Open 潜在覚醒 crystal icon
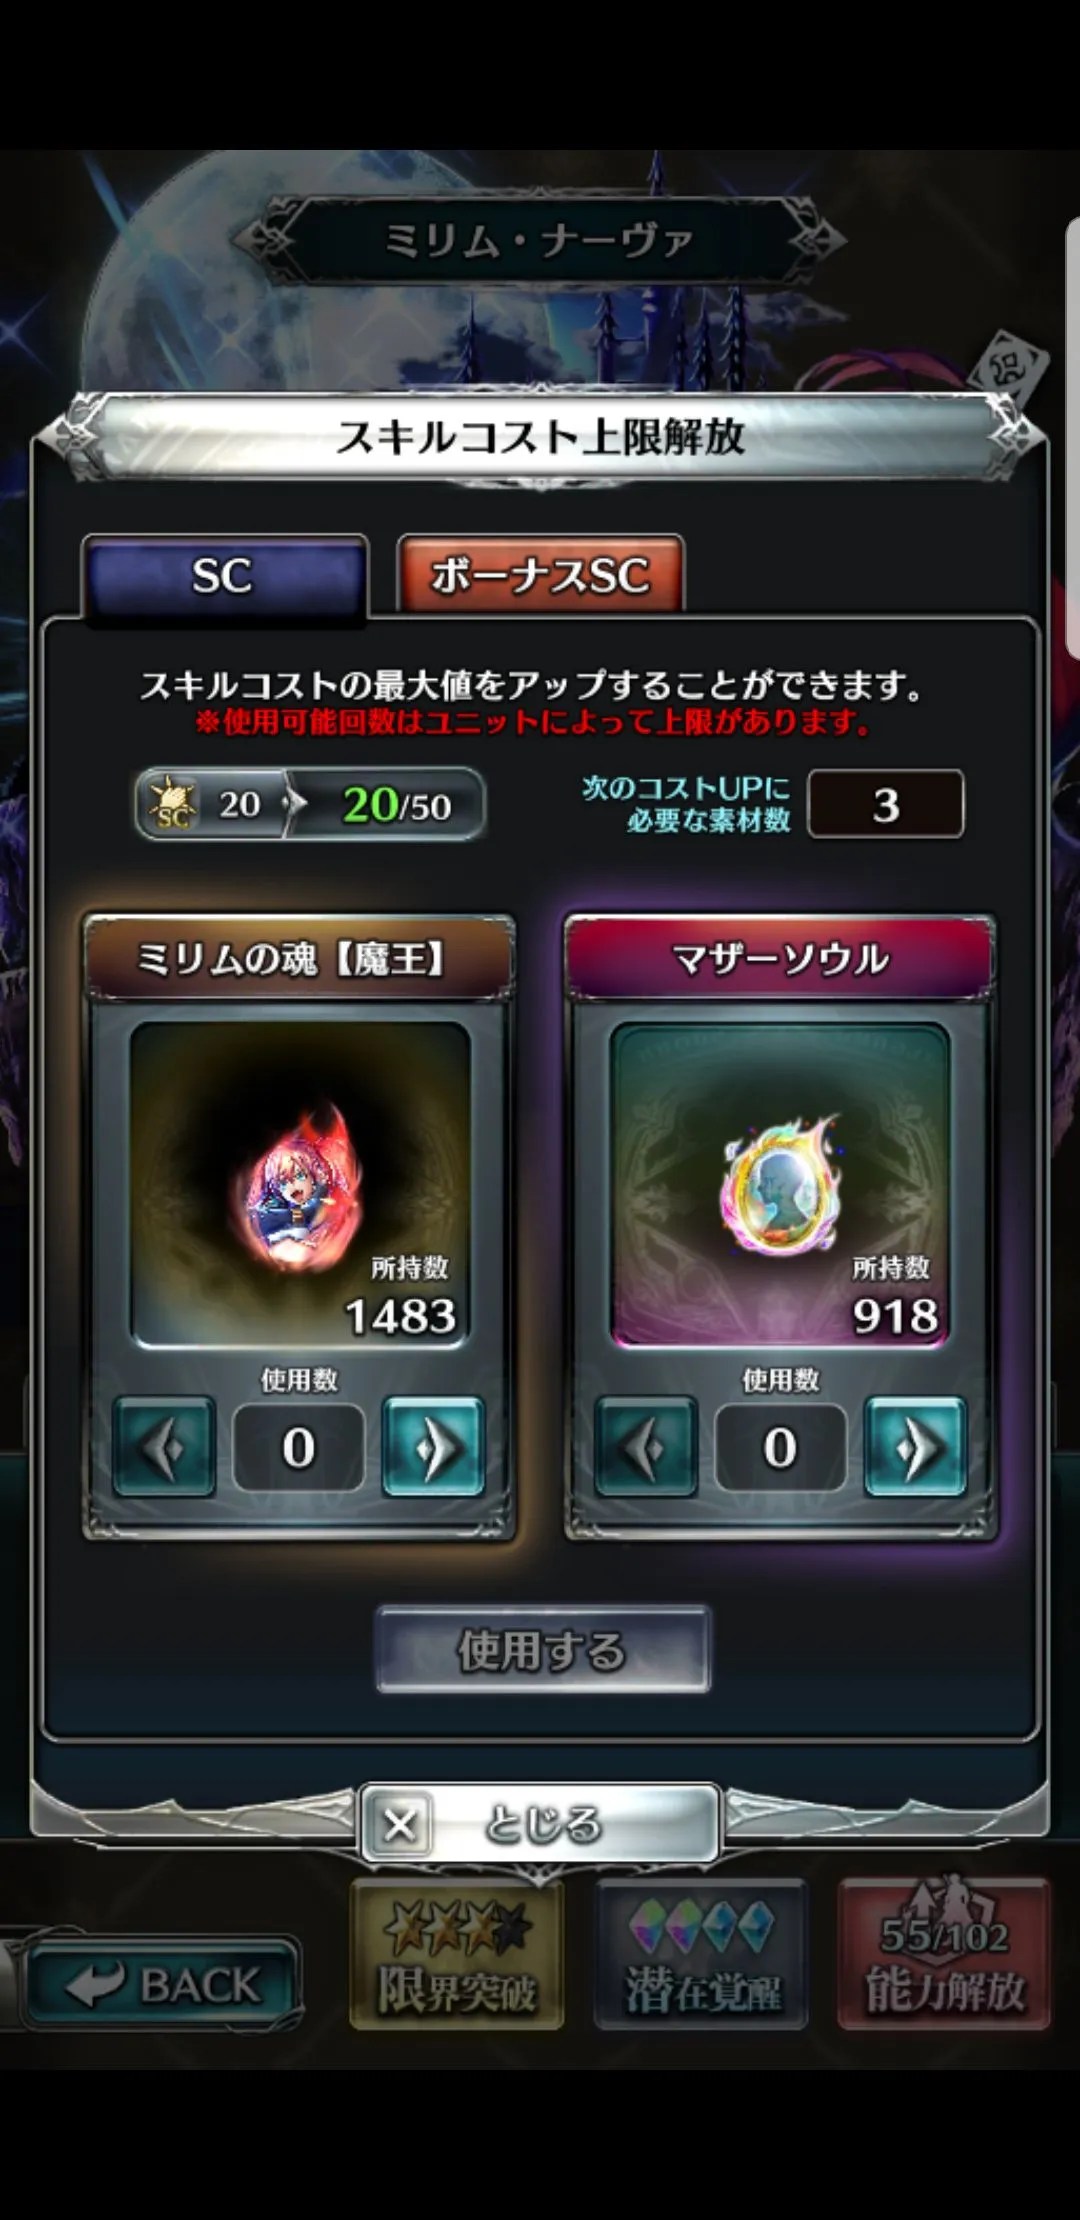This screenshot has width=1080, height=2220. pyautogui.click(x=701, y=1955)
